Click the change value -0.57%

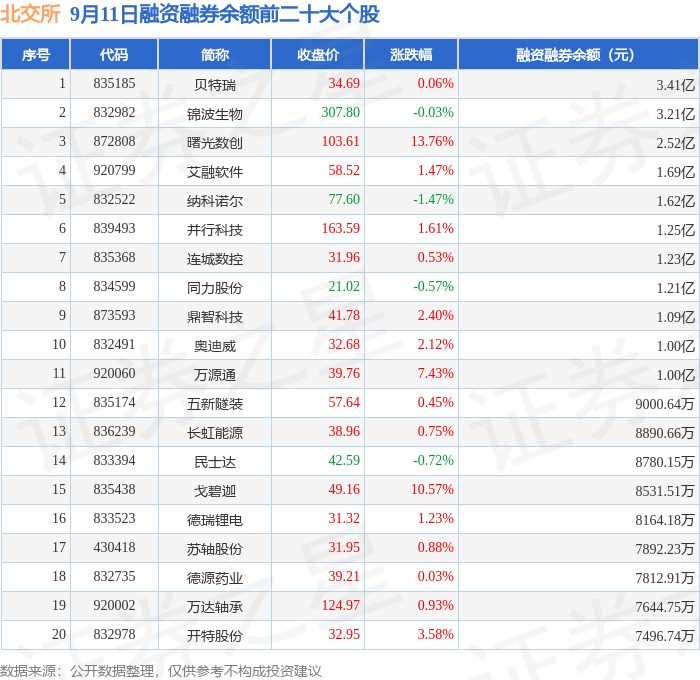[433, 286]
